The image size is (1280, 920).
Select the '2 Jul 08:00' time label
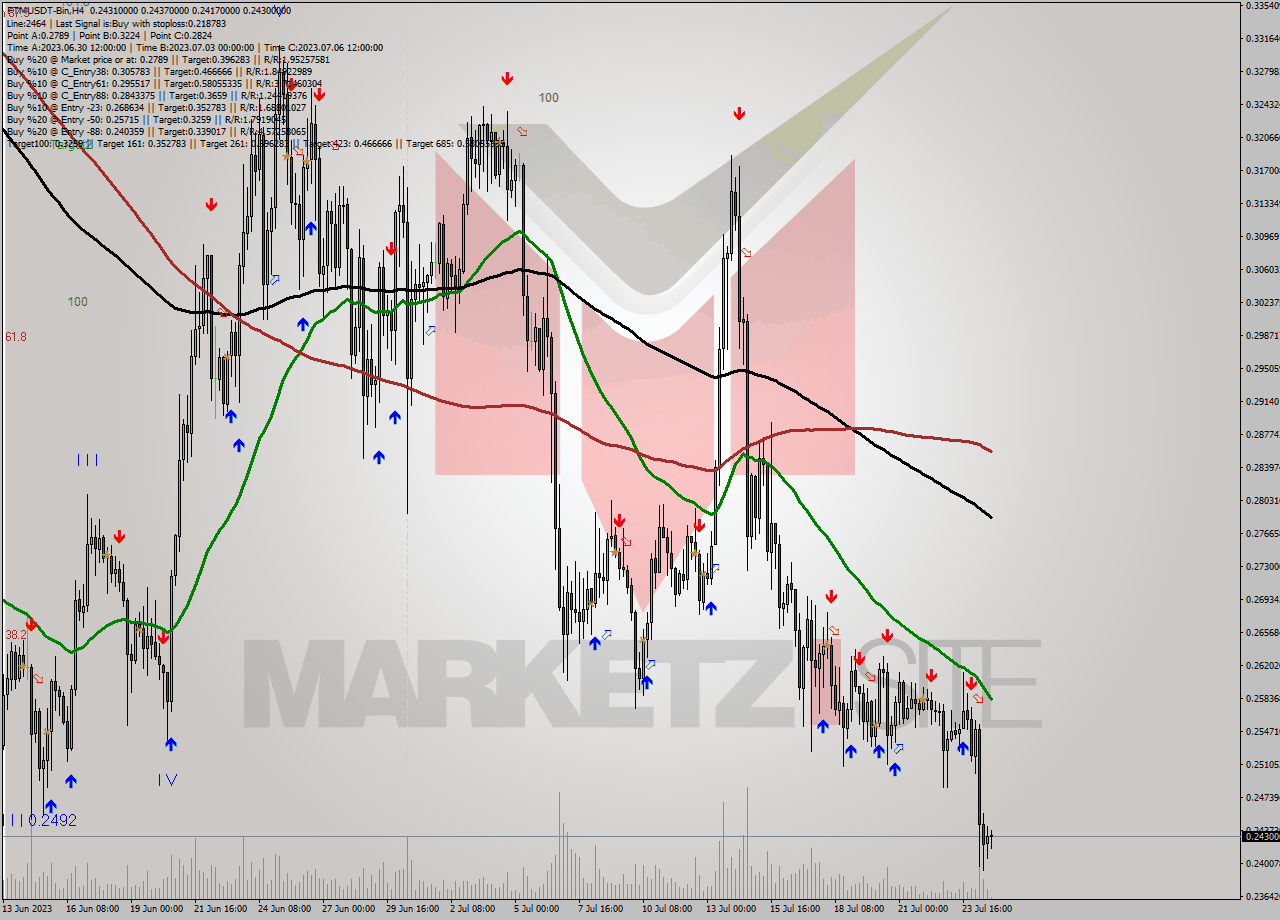point(472,909)
